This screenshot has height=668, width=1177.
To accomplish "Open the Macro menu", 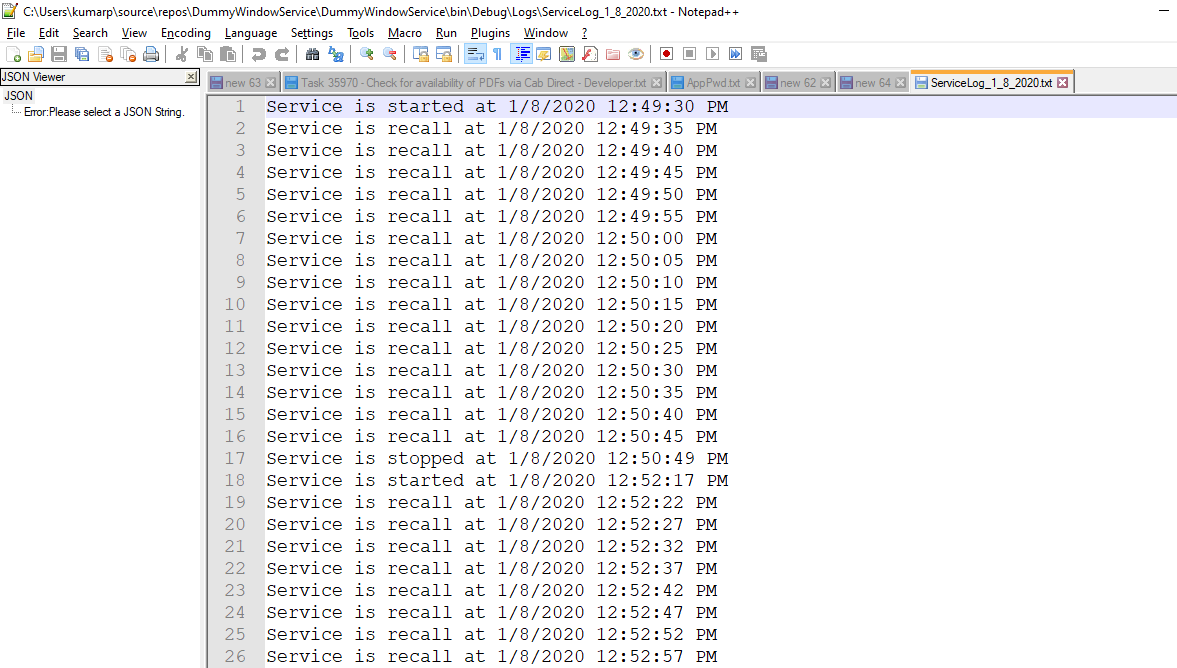I will 404,32.
